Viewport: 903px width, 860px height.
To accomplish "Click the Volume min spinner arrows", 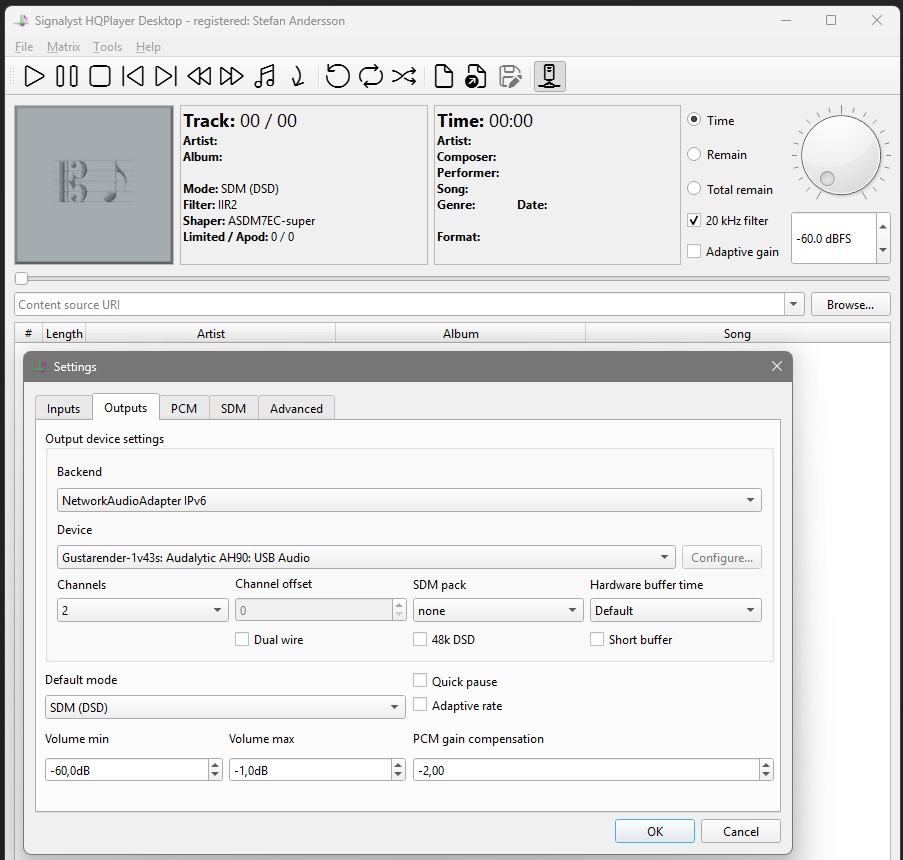I will (215, 770).
